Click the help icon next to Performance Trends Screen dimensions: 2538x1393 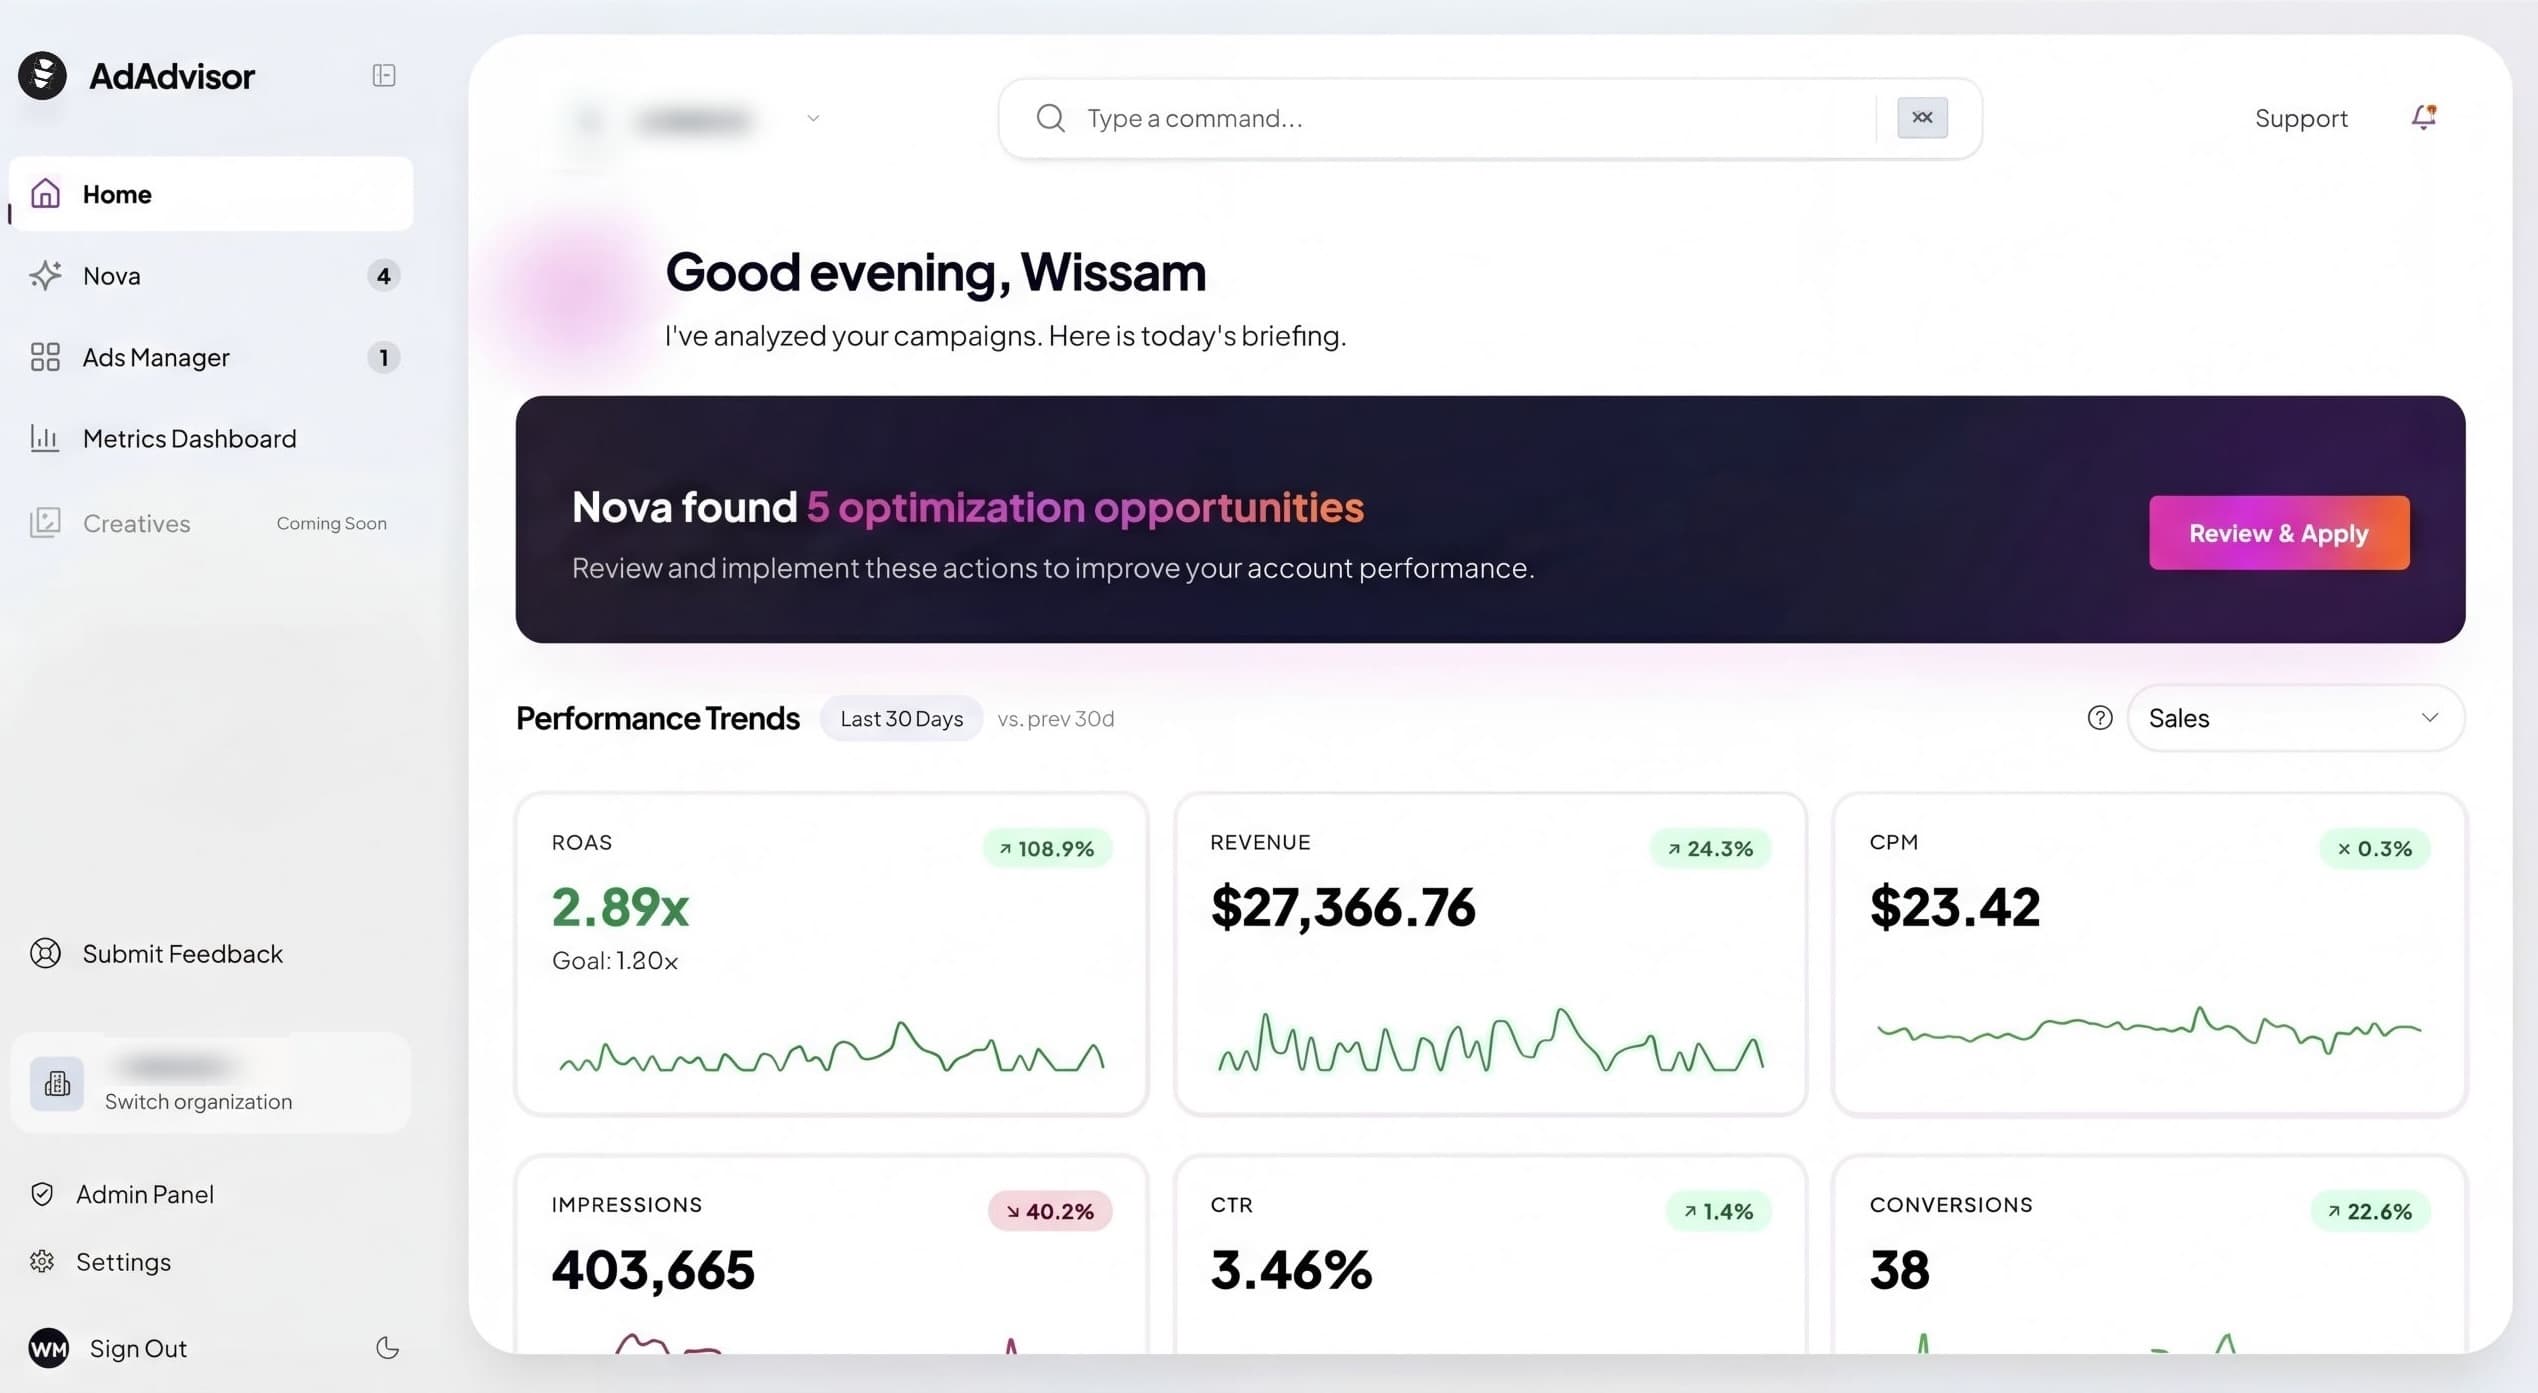[2100, 718]
